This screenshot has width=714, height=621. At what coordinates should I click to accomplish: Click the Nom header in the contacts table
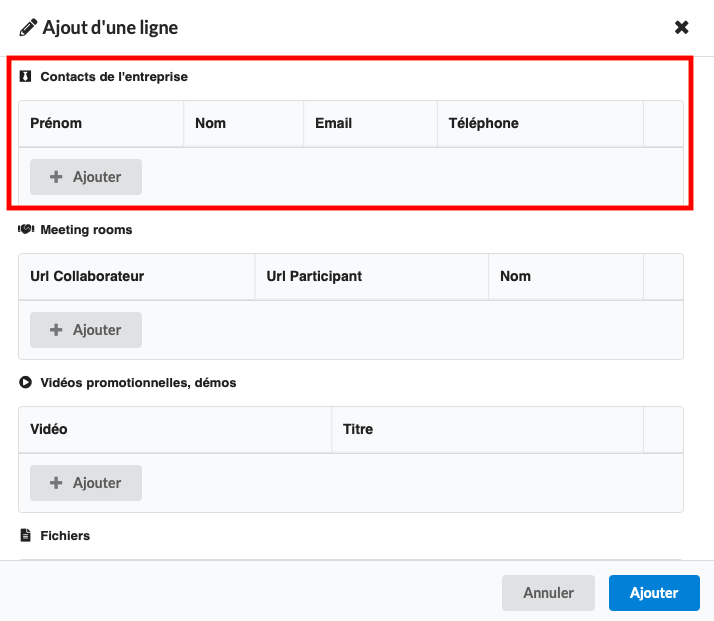tap(210, 123)
